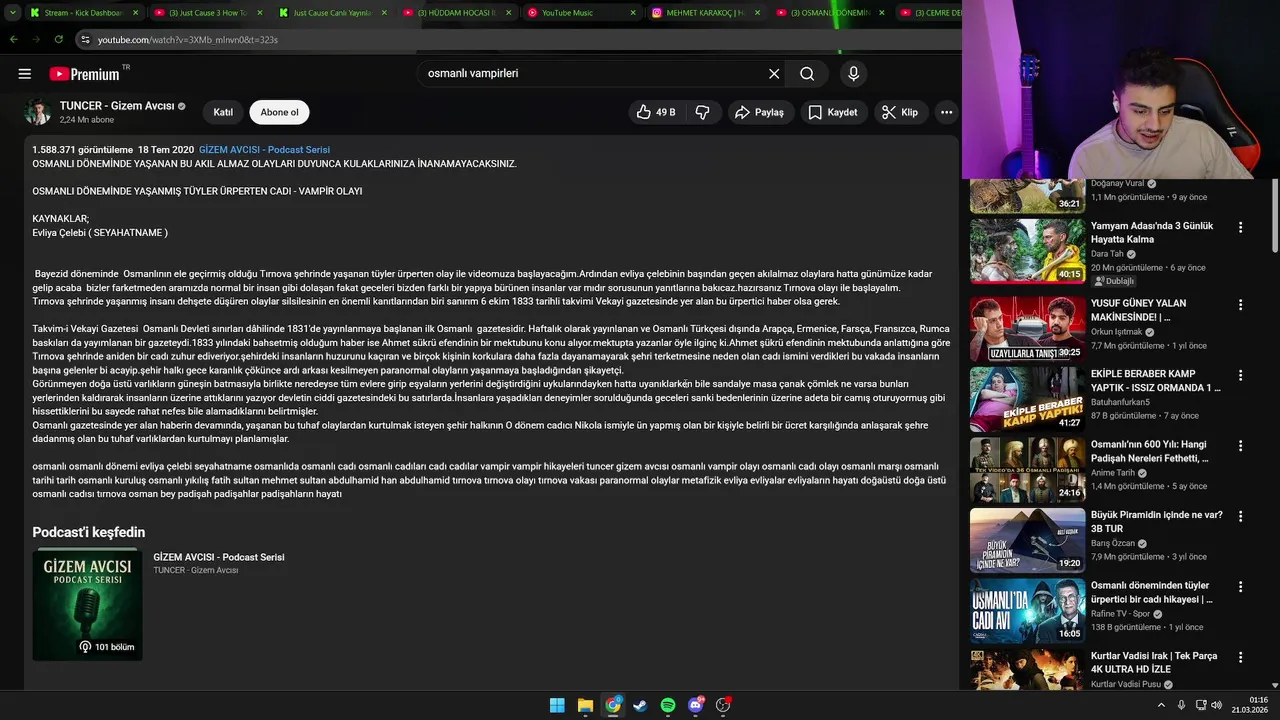Click the sidebar scrollbar thumb
This screenshot has width=1280, height=720.
point(1274,215)
